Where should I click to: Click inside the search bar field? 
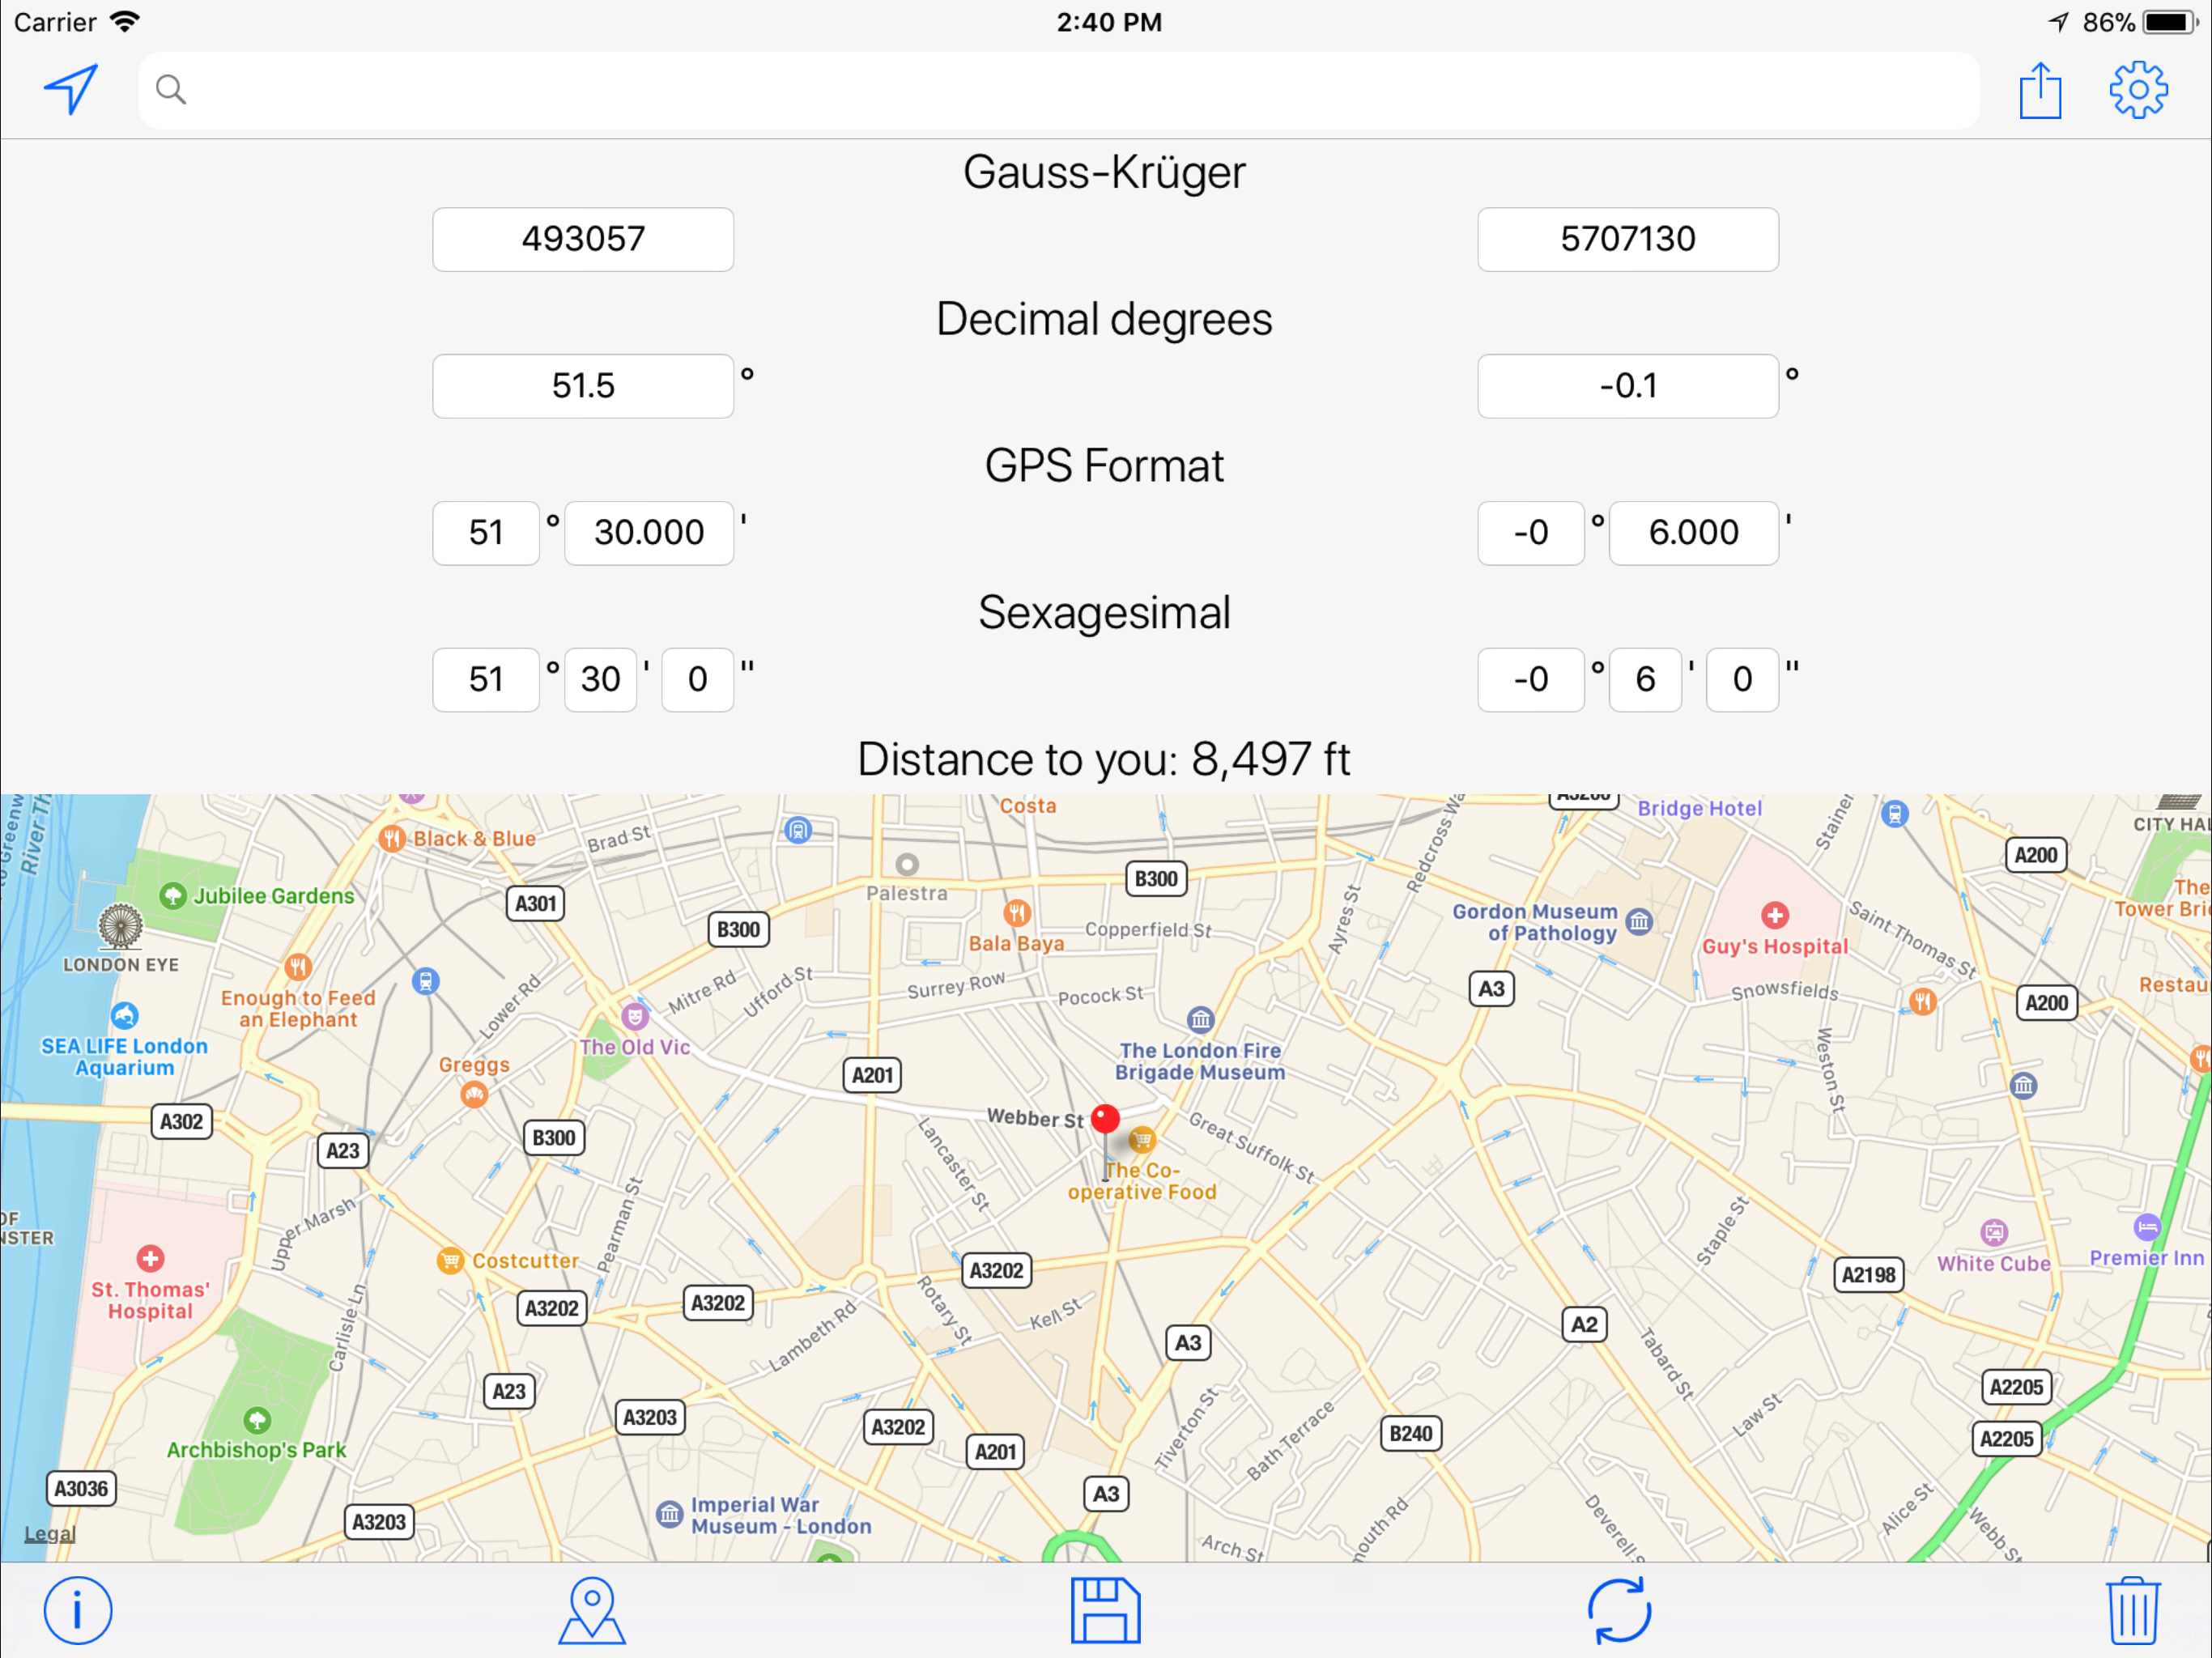pyautogui.click(x=1058, y=90)
